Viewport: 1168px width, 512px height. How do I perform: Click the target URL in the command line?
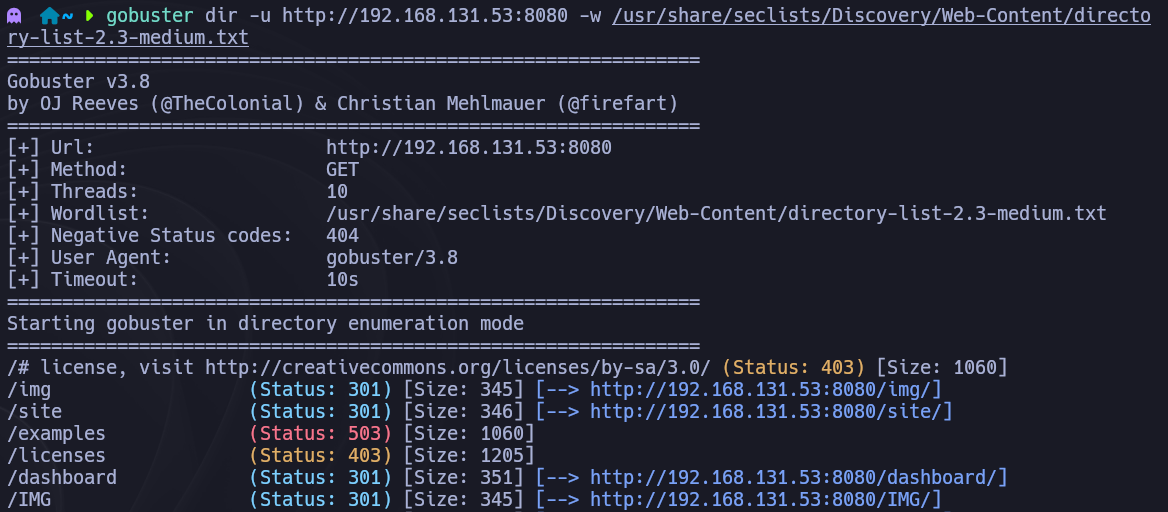(x=424, y=16)
